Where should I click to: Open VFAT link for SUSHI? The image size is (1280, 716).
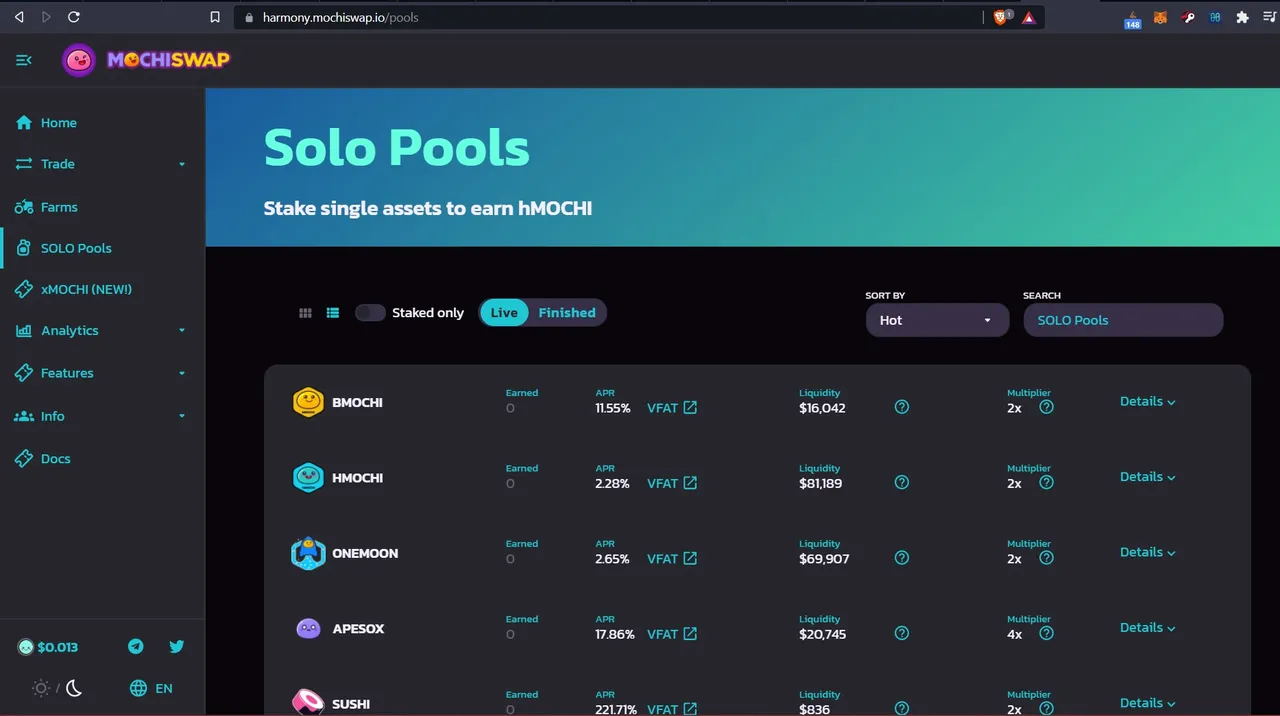[x=672, y=709]
